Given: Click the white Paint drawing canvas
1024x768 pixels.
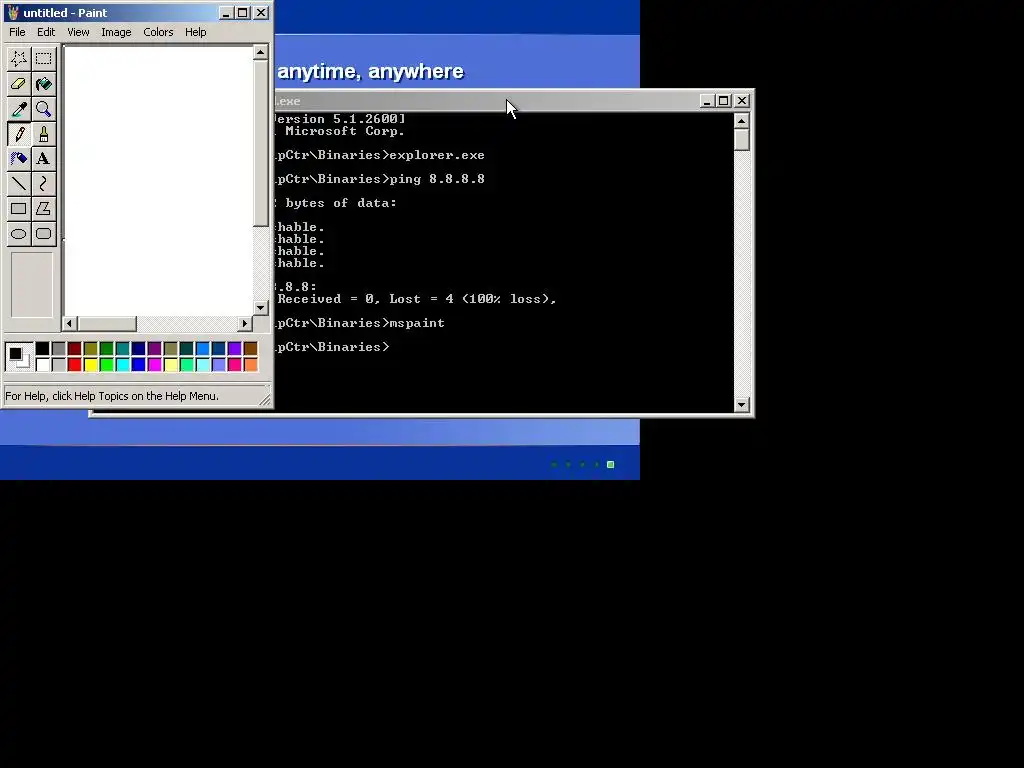Looking at the screenshot, I should (158, 180).
